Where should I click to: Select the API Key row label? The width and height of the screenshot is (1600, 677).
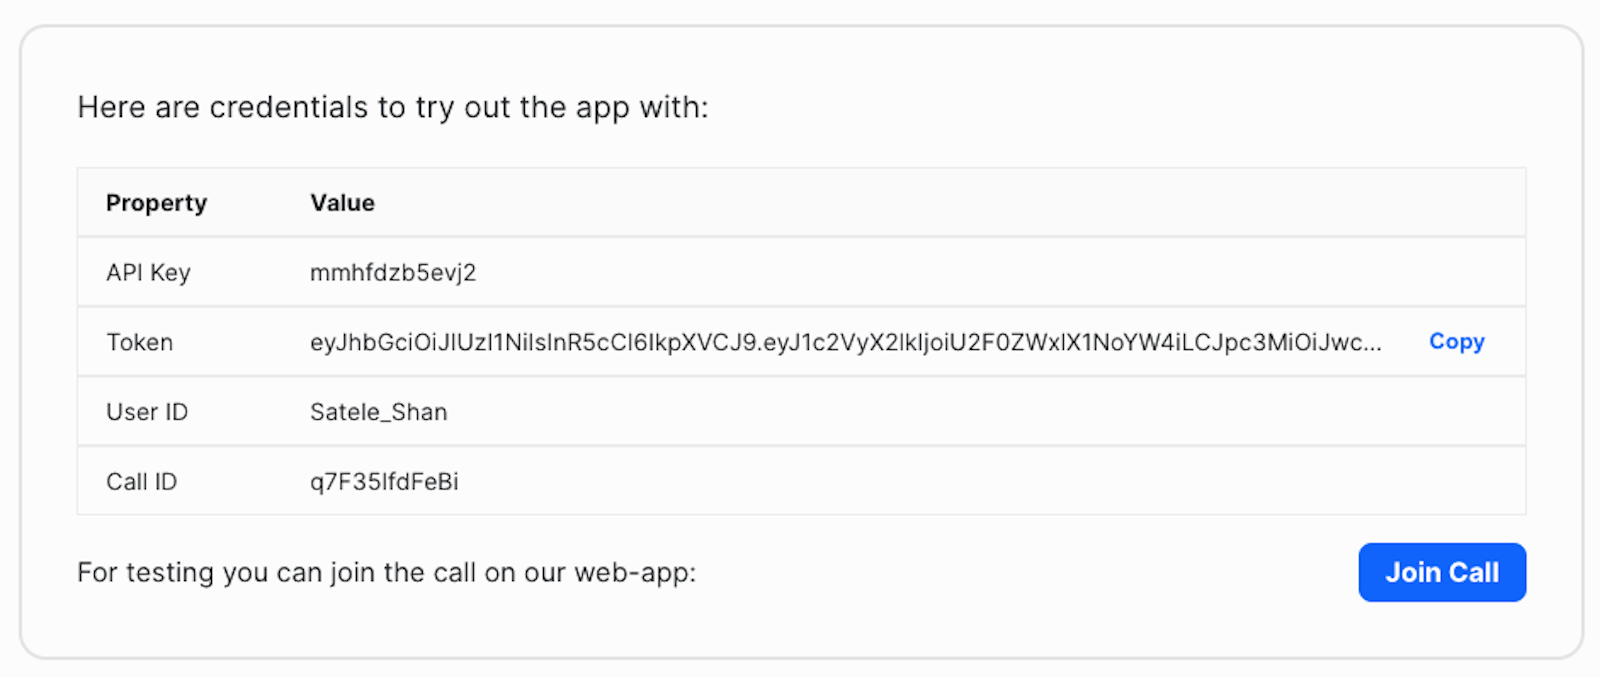[x=148, y=272]
